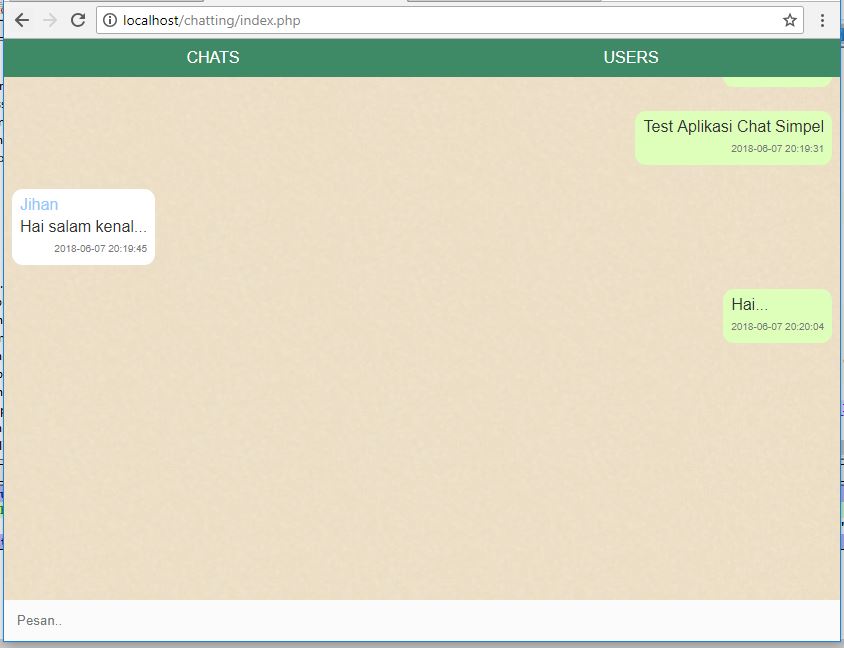
Task: Click the 20:19:45 timestamp under Jihan's message
Action: pyautogui.click(x=100, y=249)
